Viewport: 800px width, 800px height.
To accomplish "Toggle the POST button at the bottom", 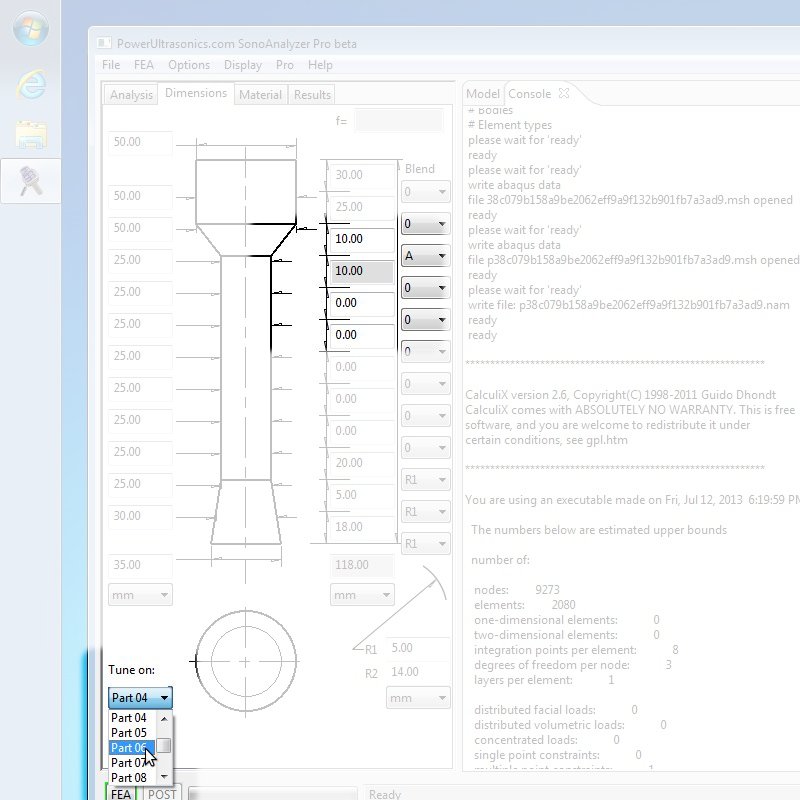I will (x=162, y=793).
